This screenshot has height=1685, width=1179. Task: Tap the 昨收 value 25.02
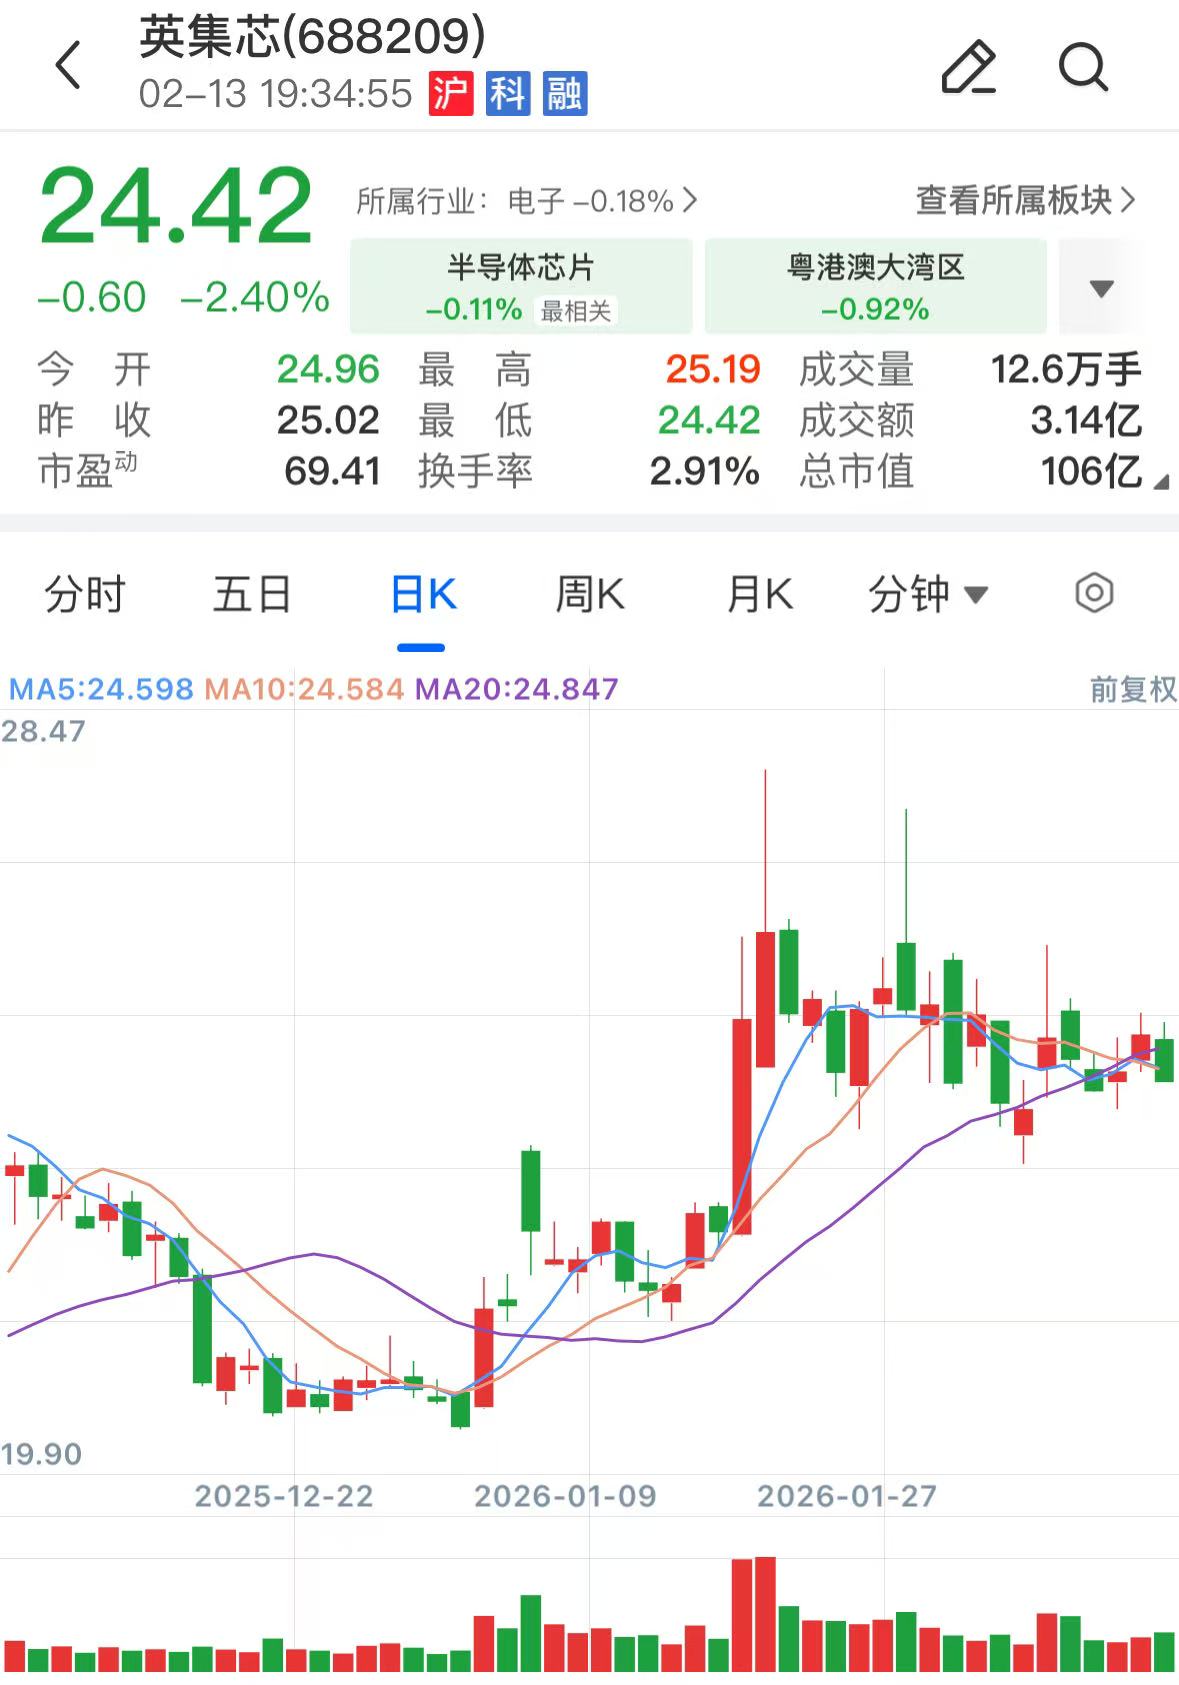pos(328,420)
